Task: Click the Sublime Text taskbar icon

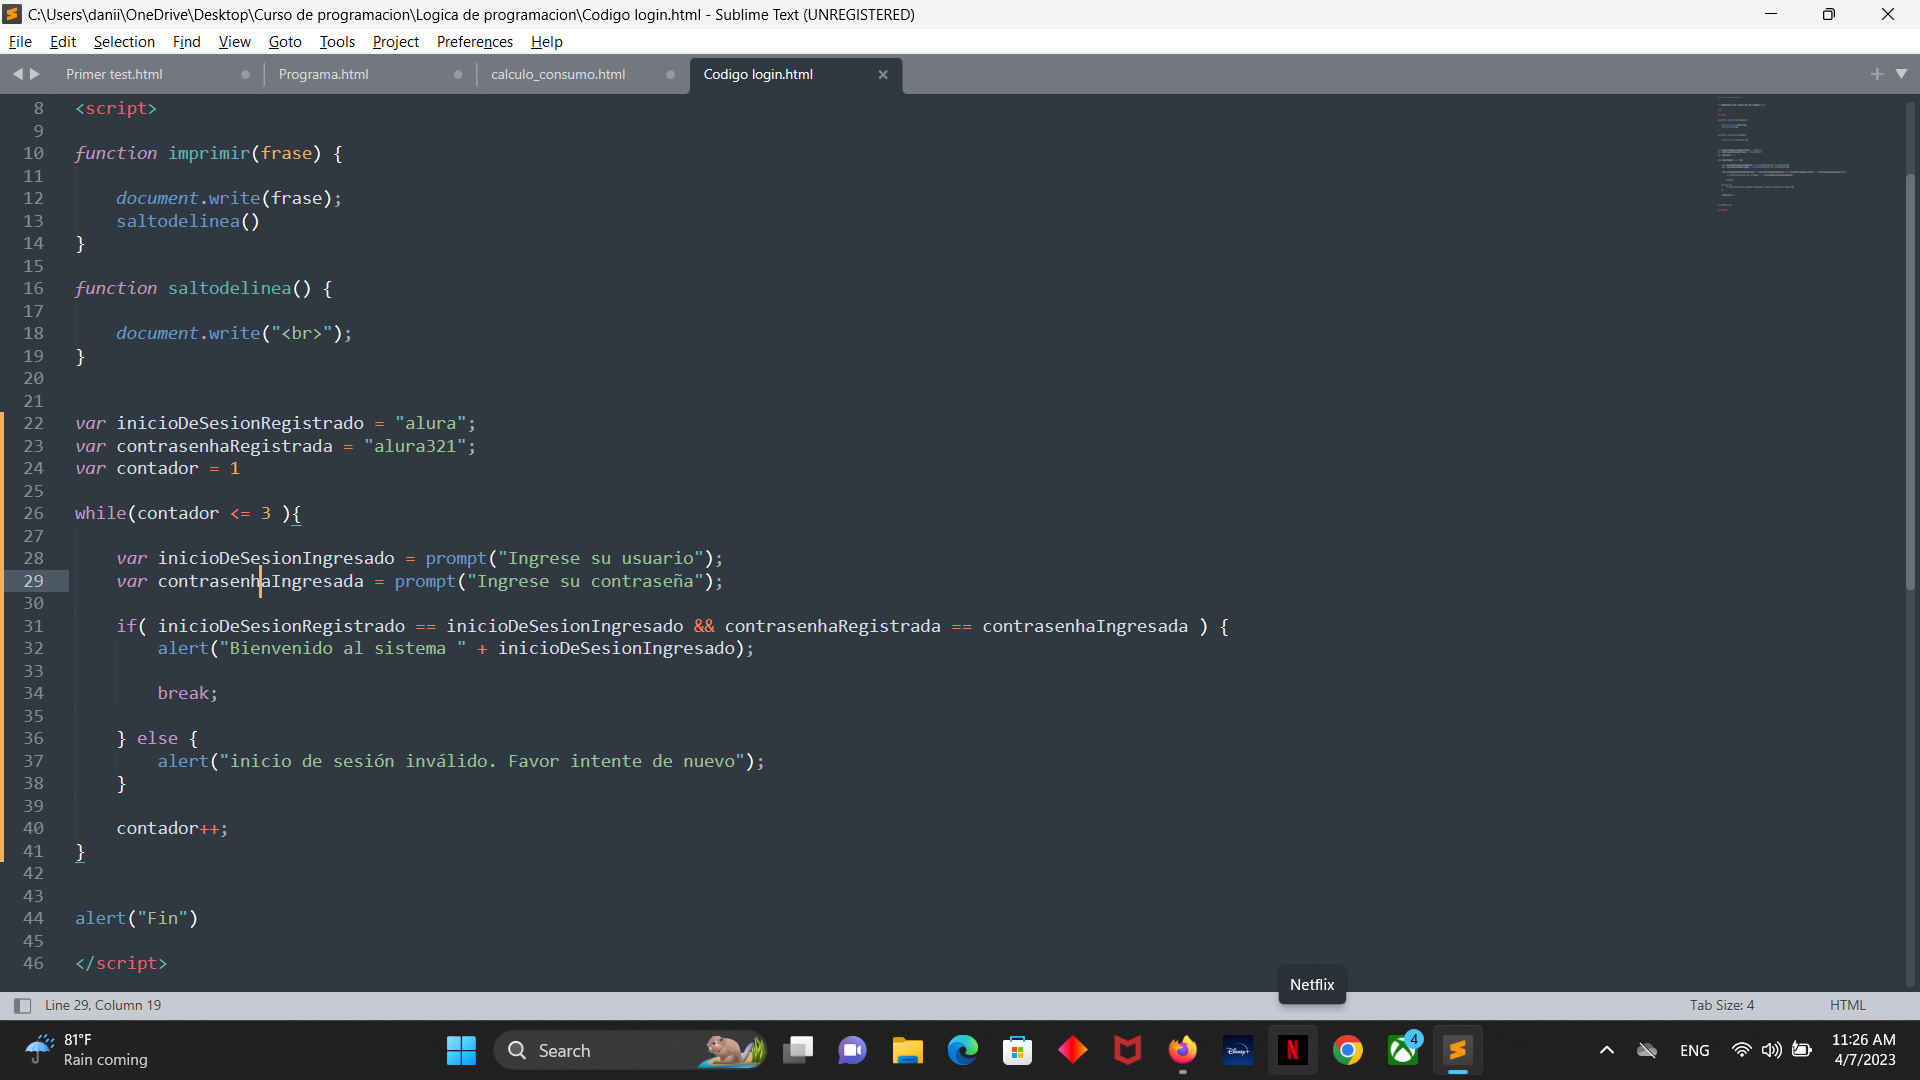Action: pos(1458,1050)
